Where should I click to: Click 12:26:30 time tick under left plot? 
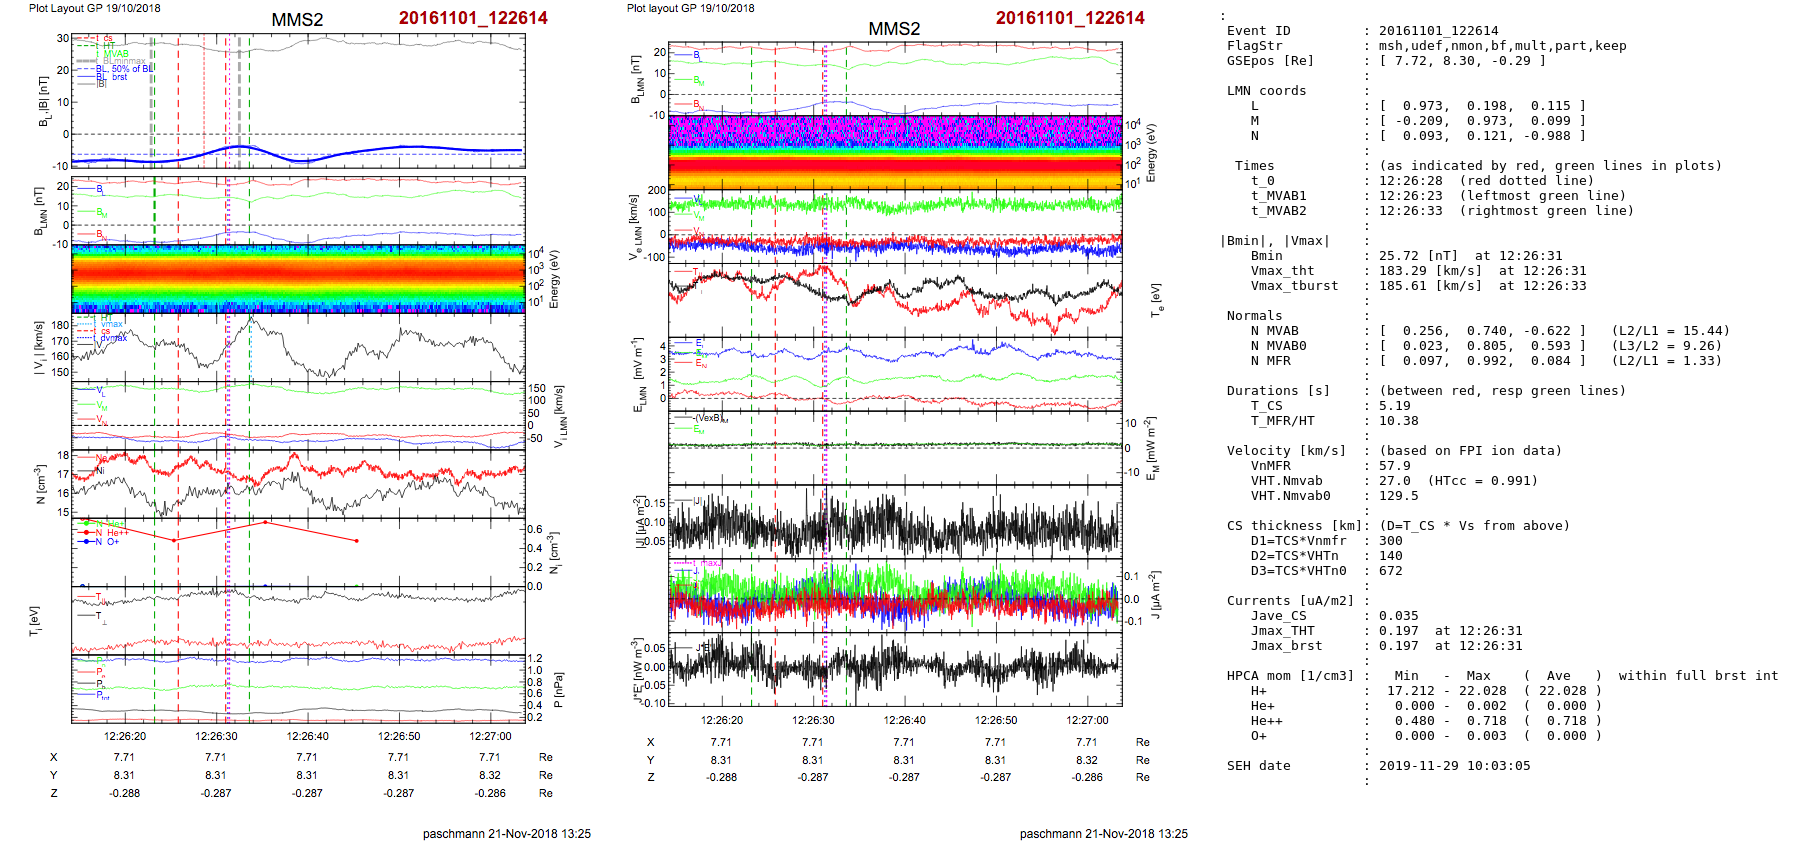tap(216, 736)
